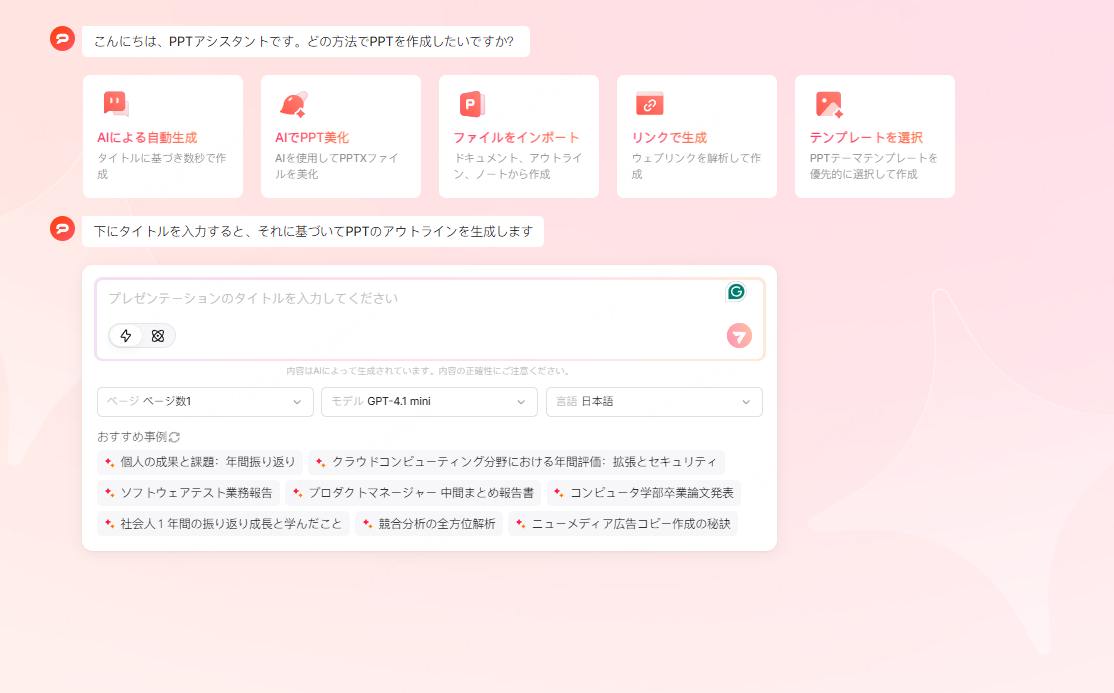This screenshot has width=1114, height=693.
Task: Choose the クラウドコンピューティング年間評価 example
Action: point(516,462)
